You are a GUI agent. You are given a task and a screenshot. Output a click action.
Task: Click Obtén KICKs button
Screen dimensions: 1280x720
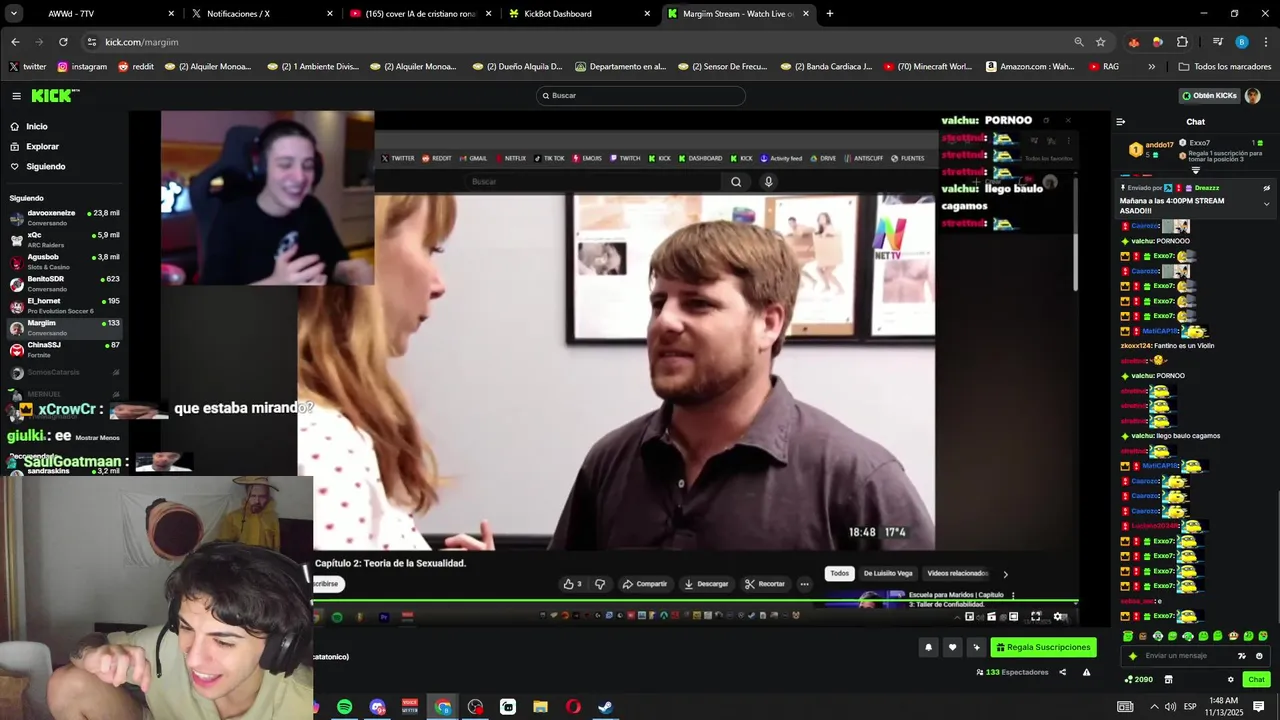(1209, 96)
